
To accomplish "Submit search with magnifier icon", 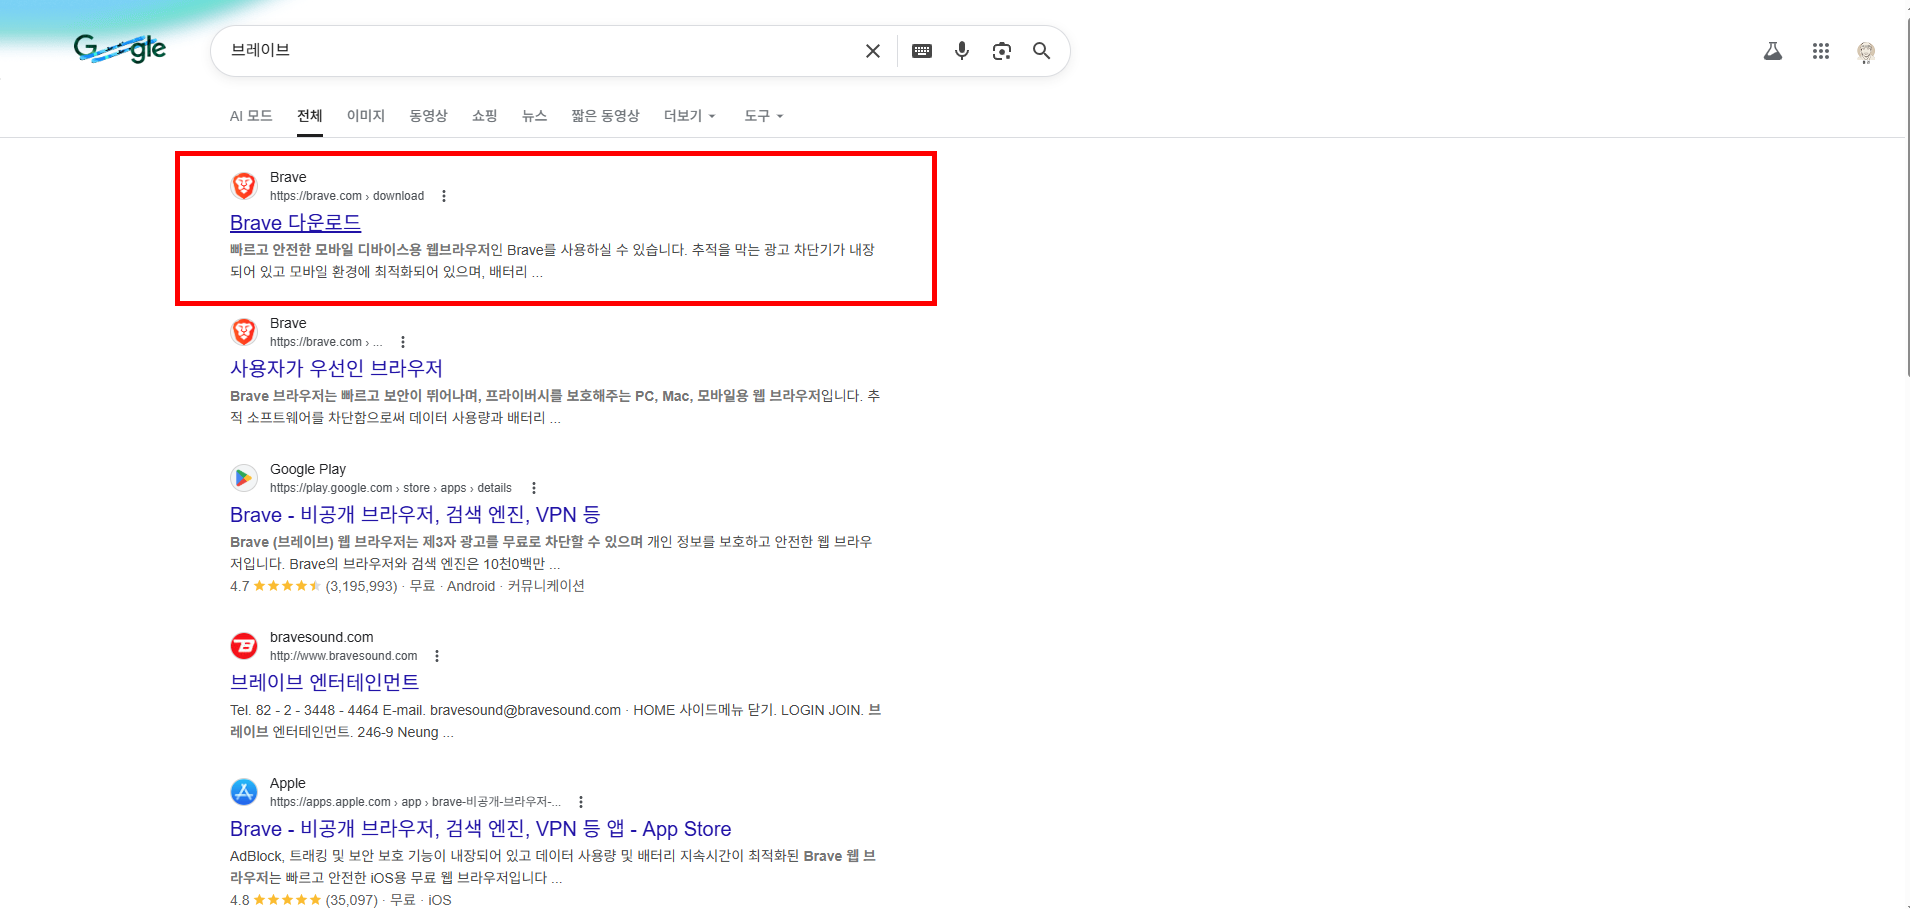I will pos(1041,51).
